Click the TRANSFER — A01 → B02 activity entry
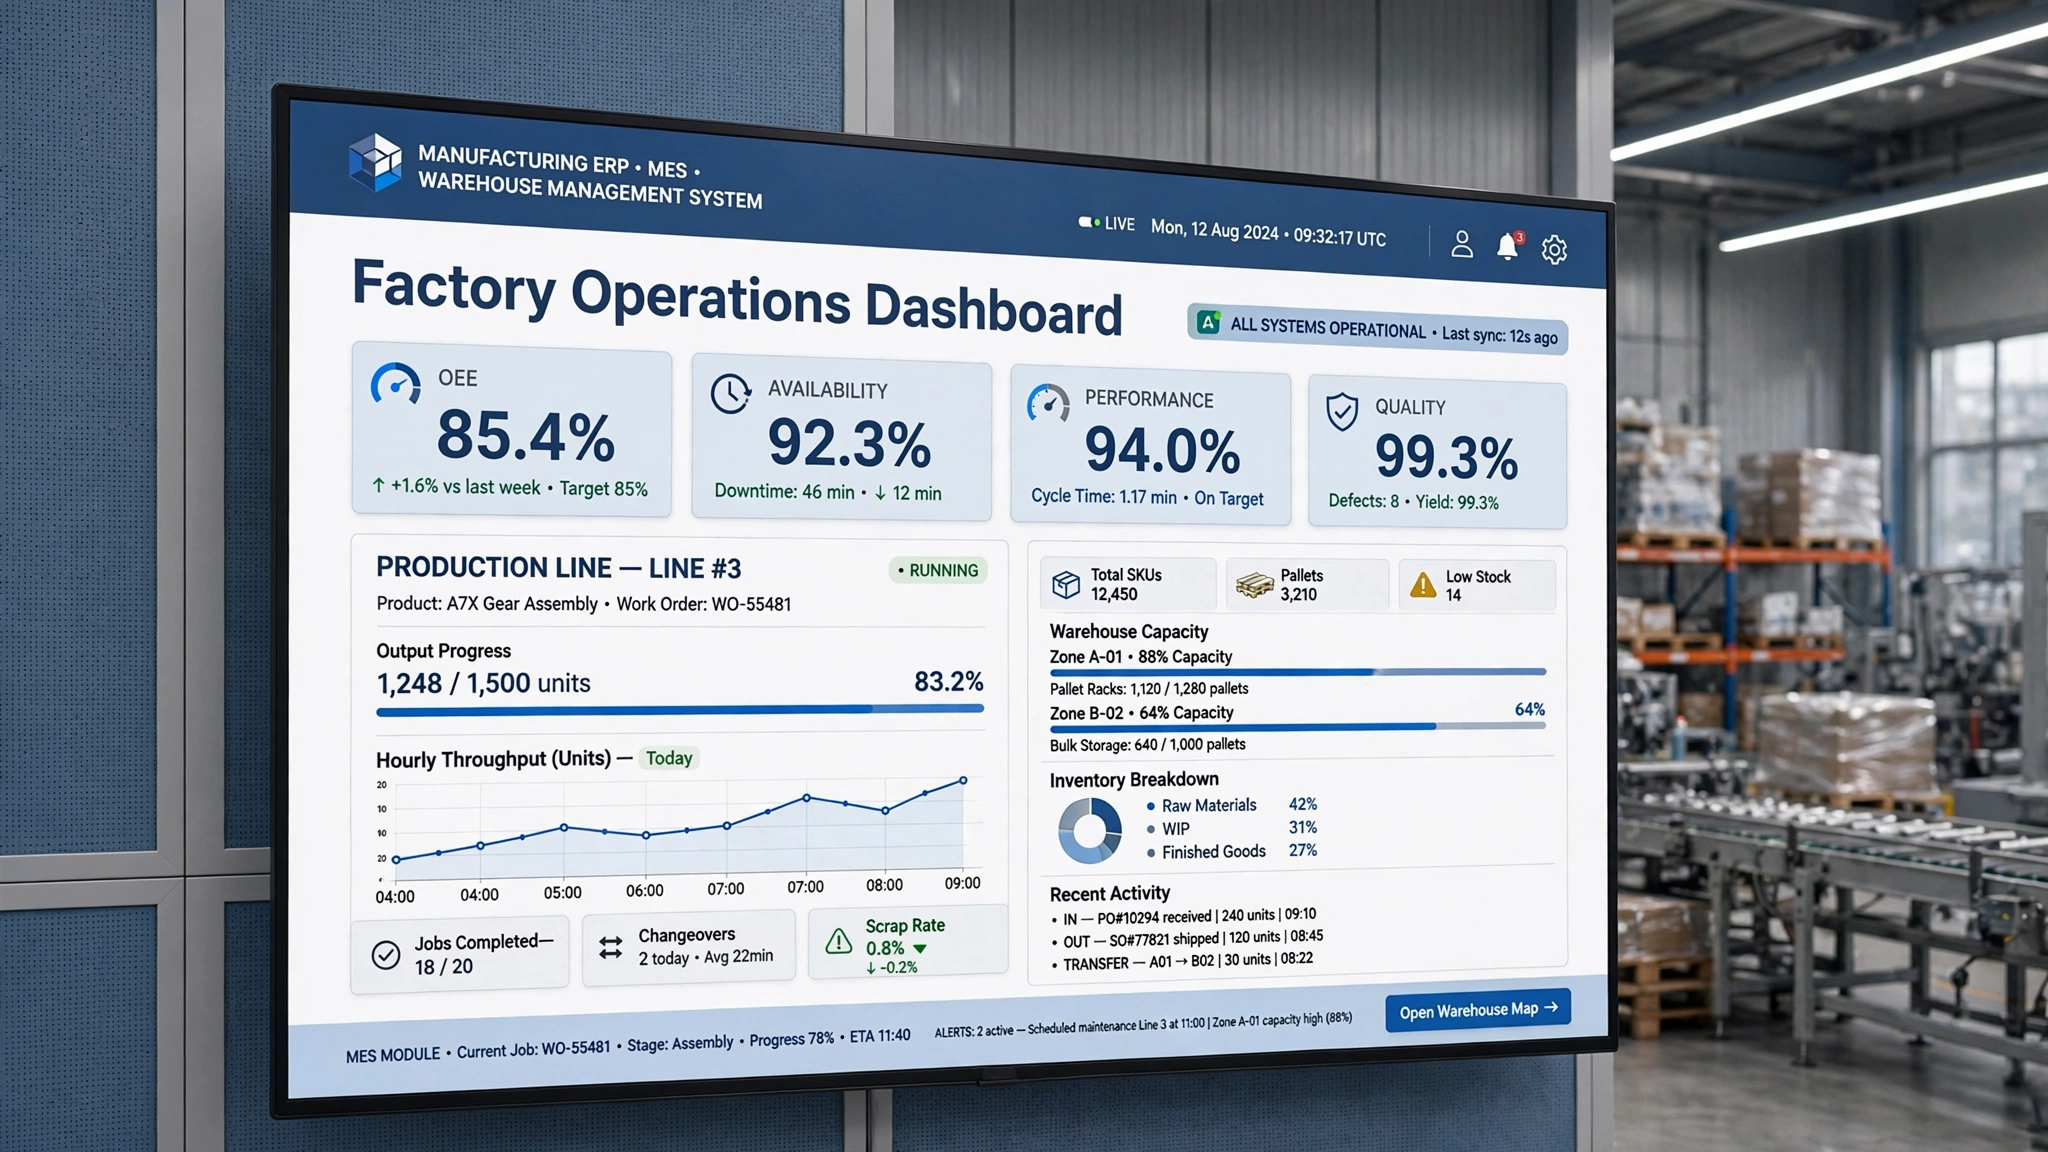2048x1152 pixels. (1182, 961)
